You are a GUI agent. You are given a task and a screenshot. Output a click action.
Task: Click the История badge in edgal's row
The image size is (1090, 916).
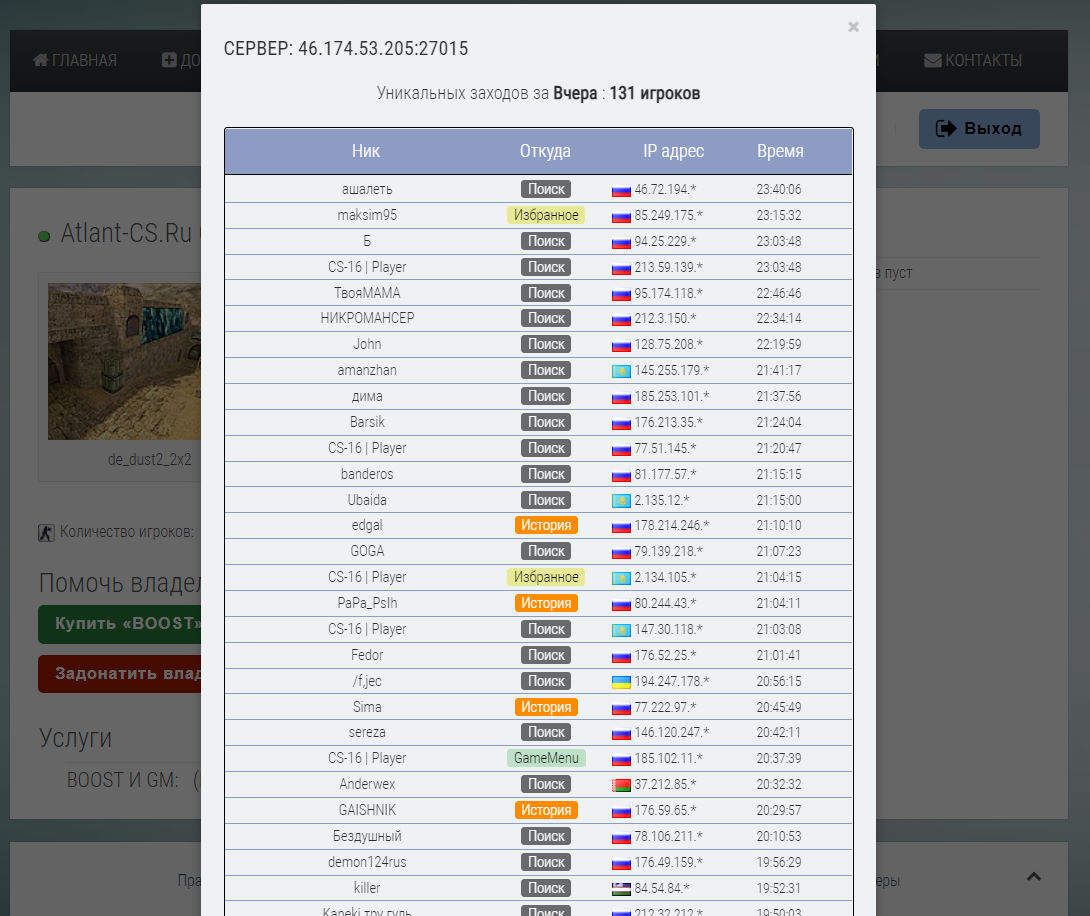click(546, 525)
